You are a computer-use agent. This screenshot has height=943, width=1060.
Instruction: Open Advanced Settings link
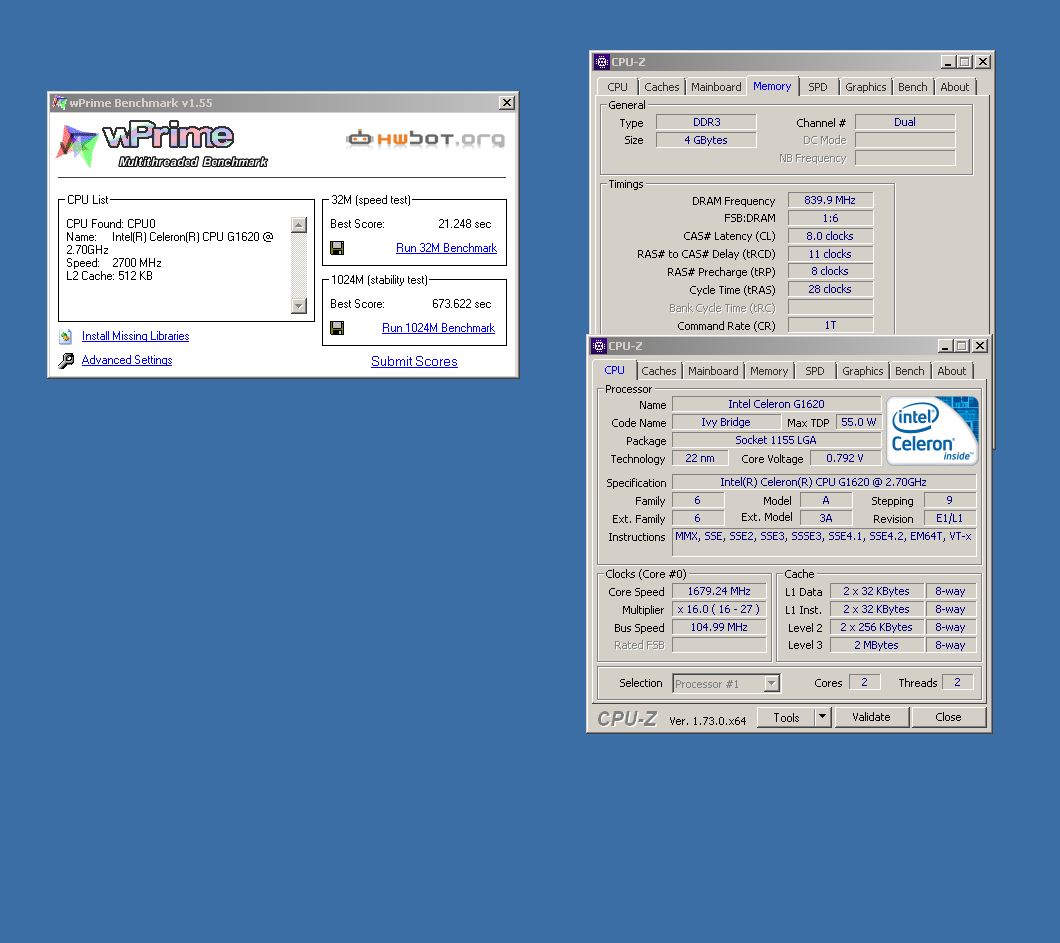127,360
